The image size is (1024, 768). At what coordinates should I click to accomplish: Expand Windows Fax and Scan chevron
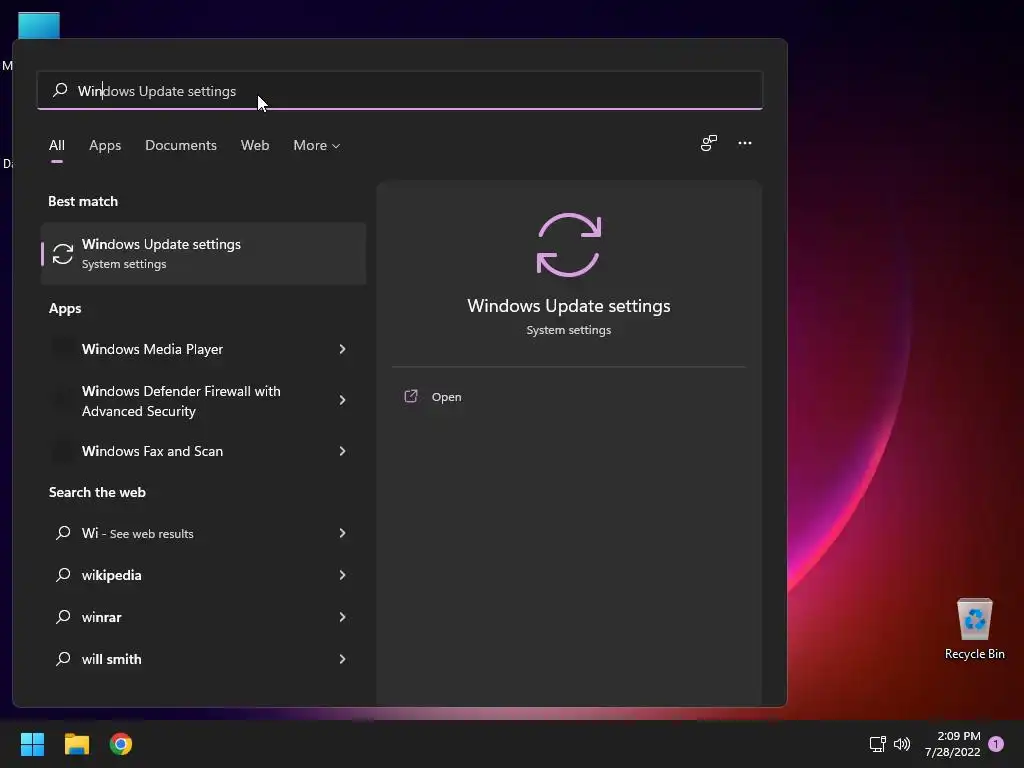(x=342, y=451)
